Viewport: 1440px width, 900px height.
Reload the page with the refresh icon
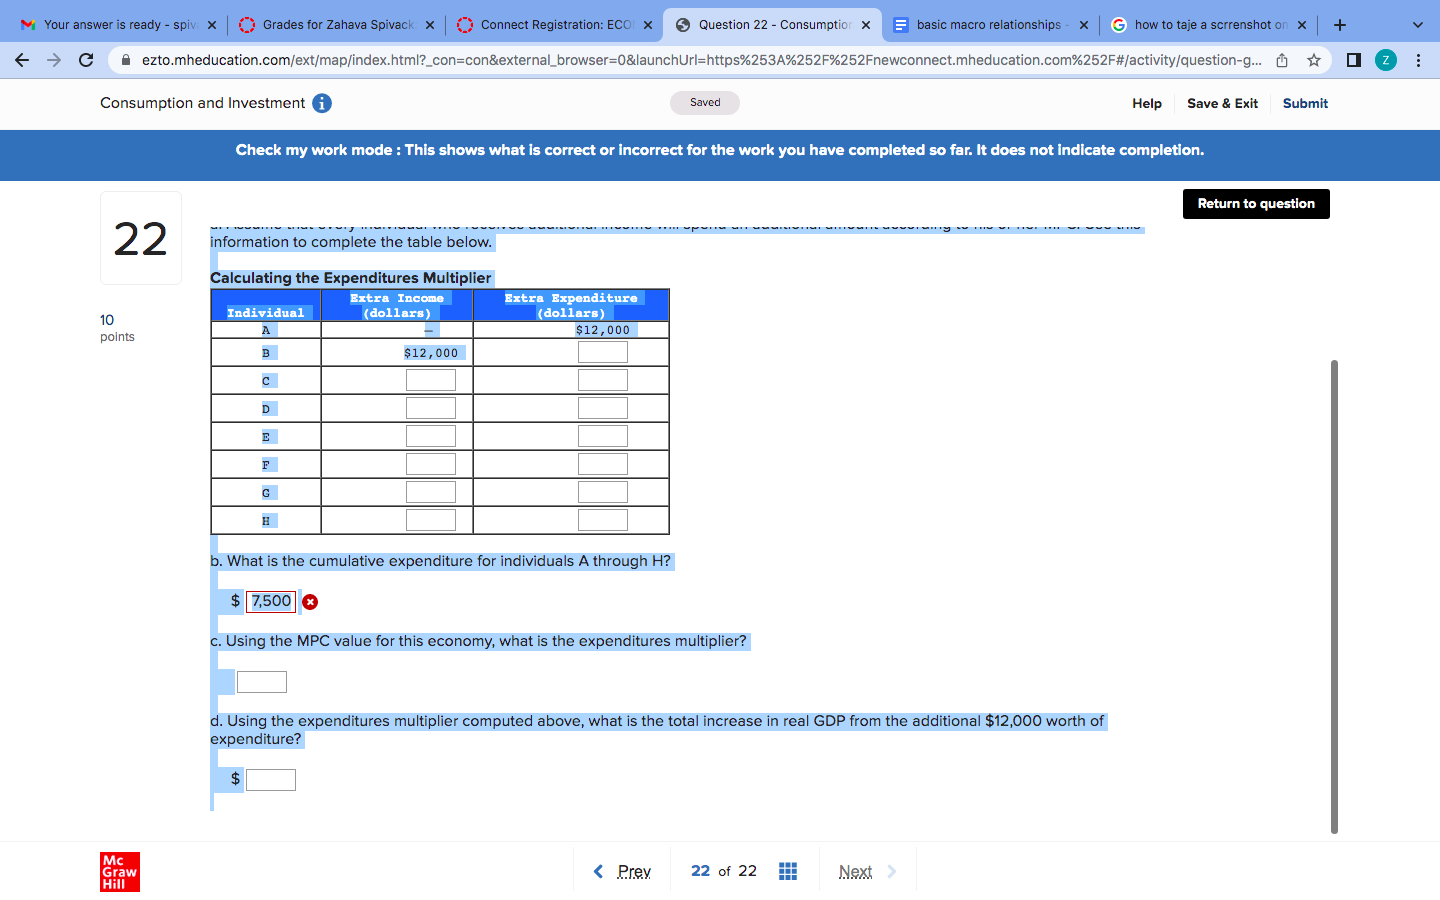pyautogui.click(x=86, y=60)
